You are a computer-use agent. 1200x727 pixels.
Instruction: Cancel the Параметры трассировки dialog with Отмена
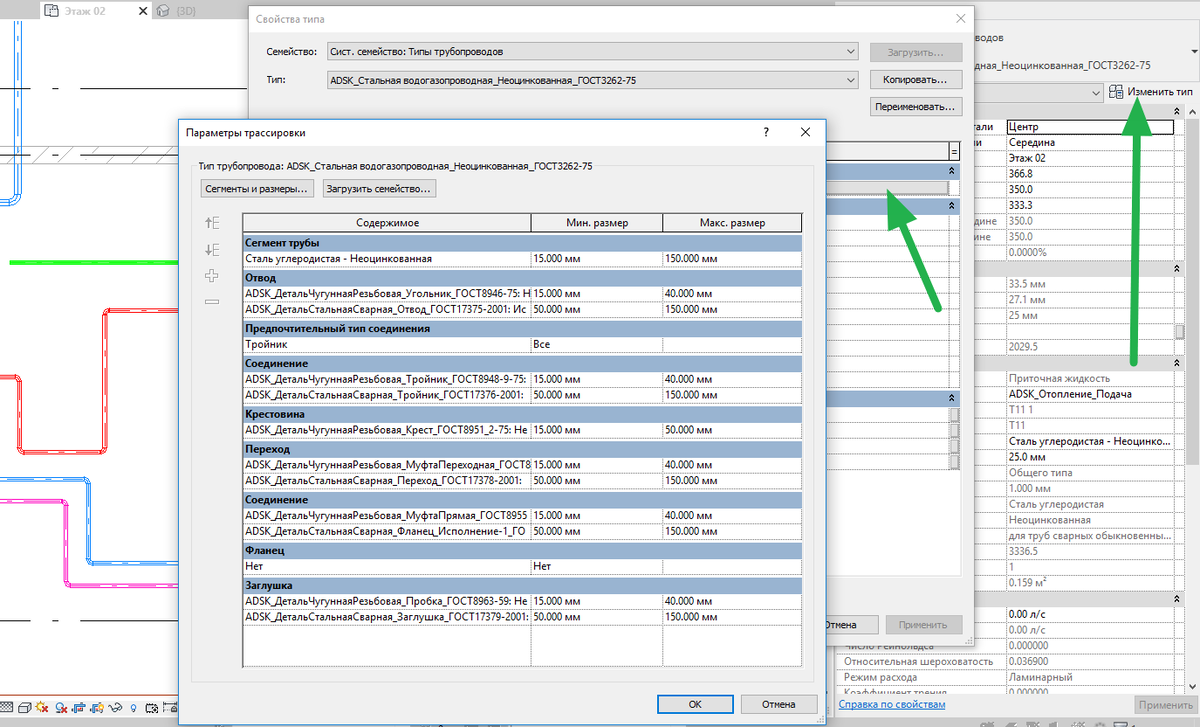778,704
